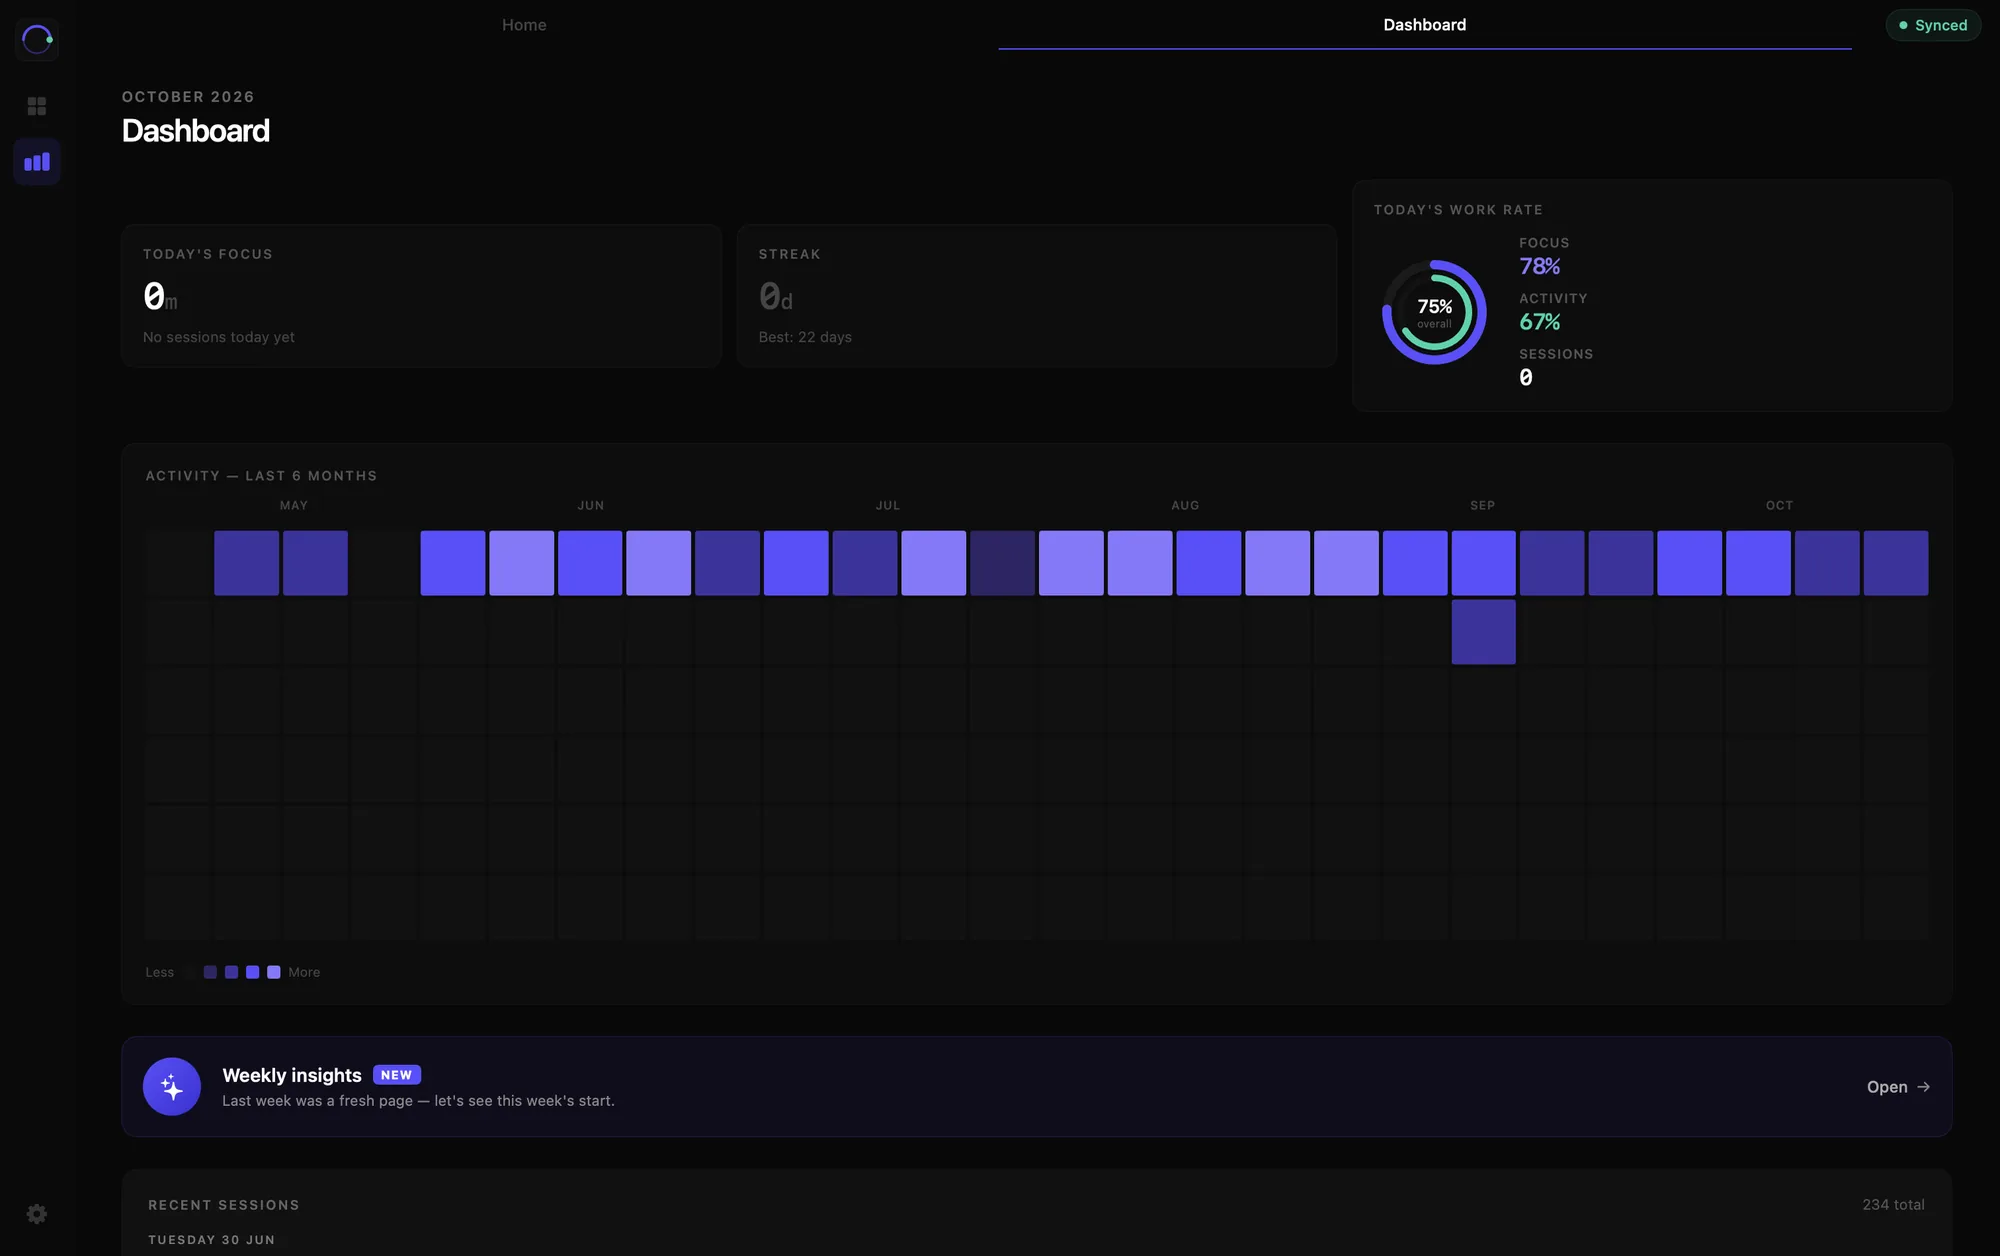The height and width of the screenshot is (1256, 2000).
Task: Open settings via the gear icon
Action: [37, 1214]
